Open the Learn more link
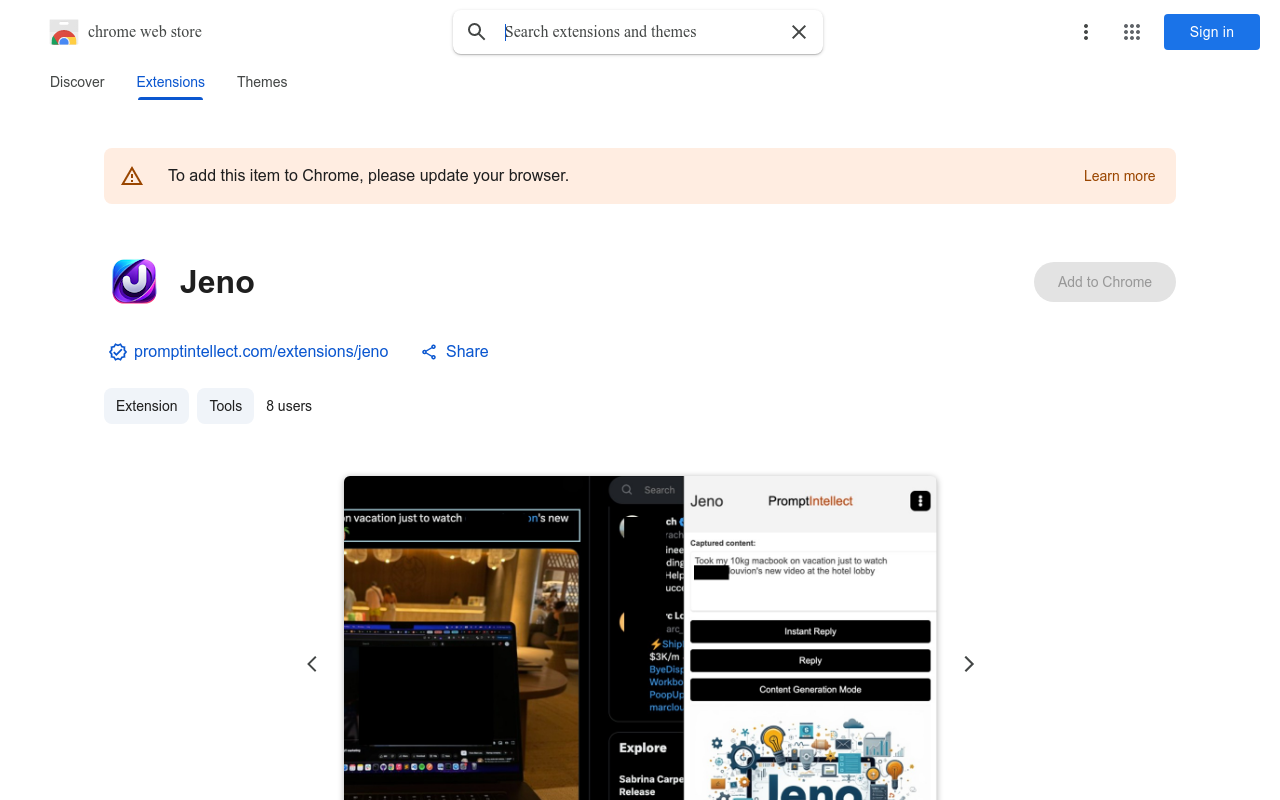1280x800 pixels. click(1119, 176)
